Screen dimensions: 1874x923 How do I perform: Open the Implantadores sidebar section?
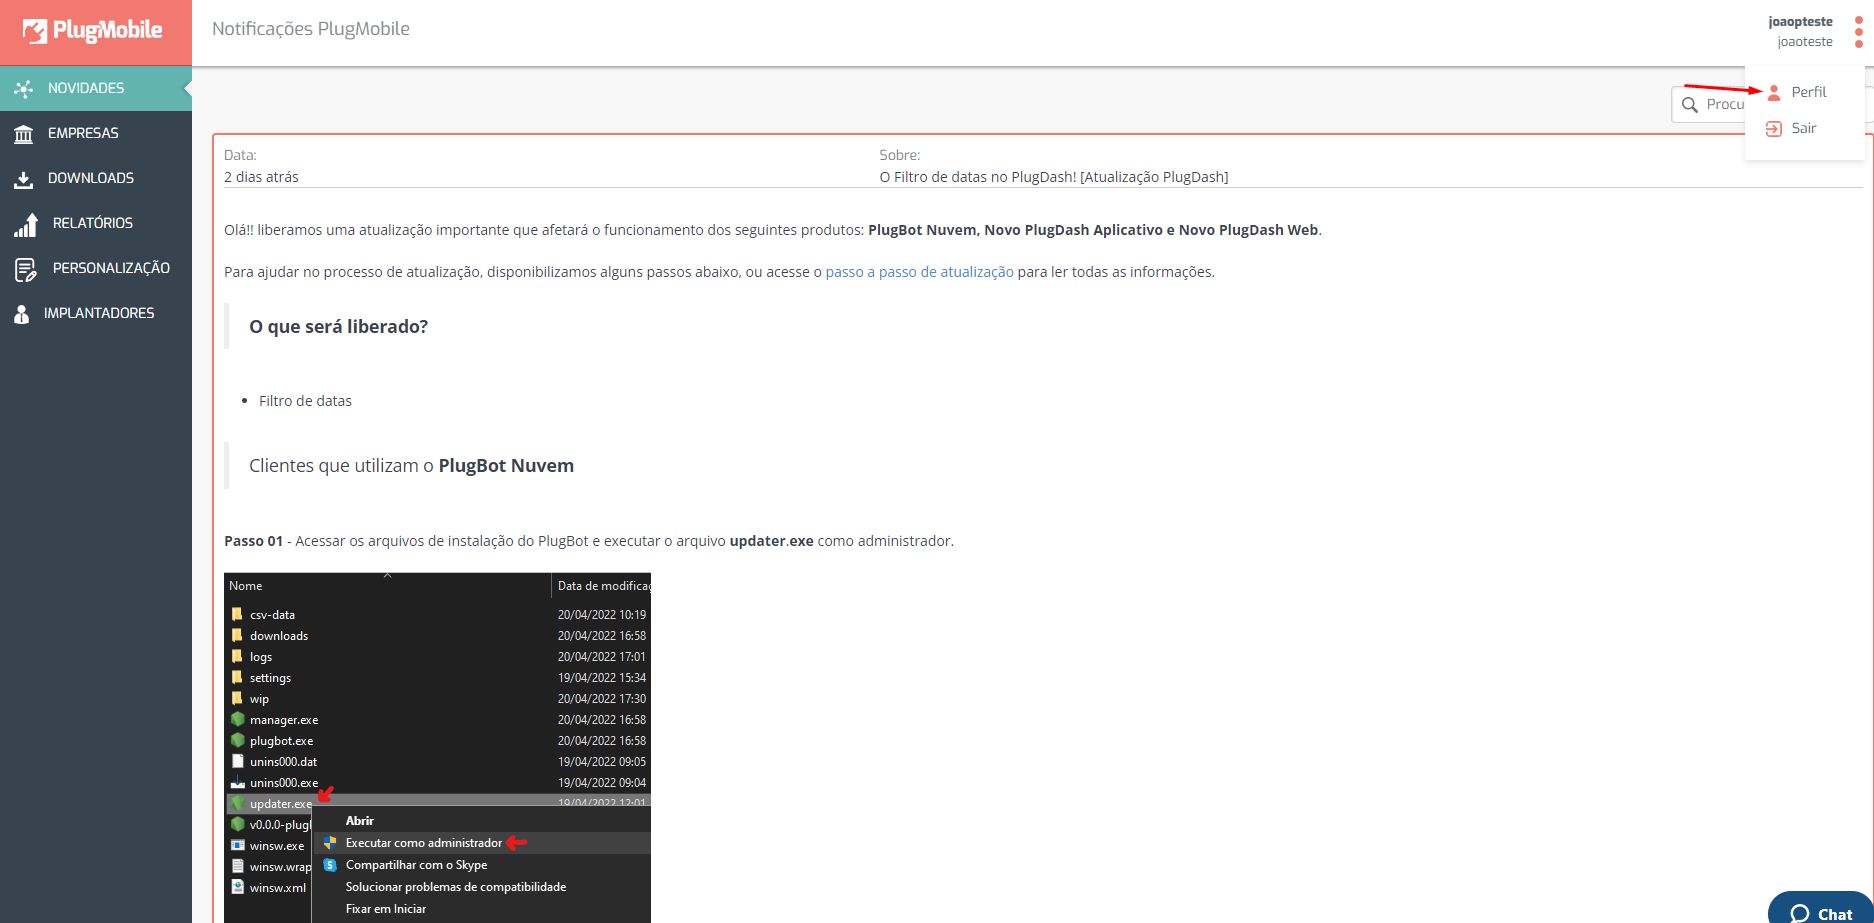coord(96,313)
